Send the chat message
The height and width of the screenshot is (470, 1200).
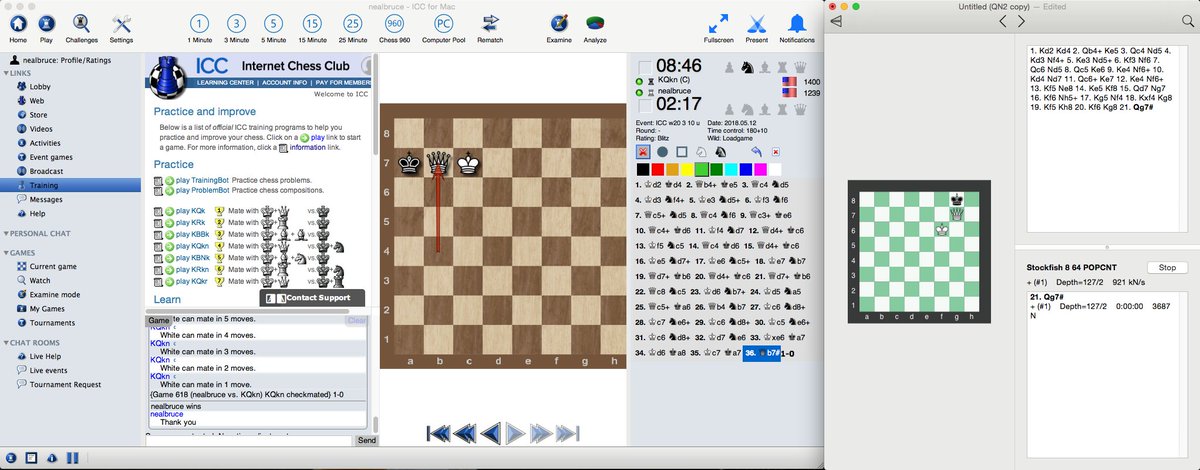367,440
